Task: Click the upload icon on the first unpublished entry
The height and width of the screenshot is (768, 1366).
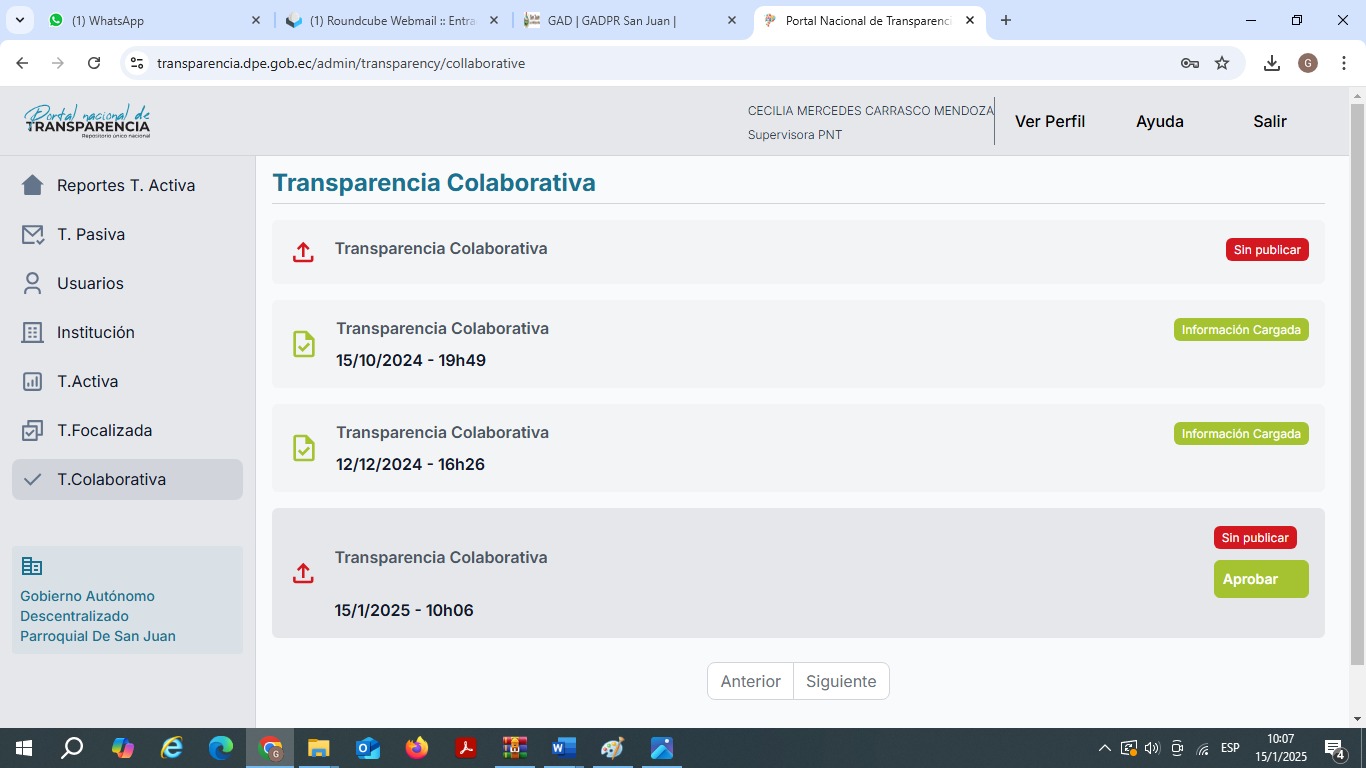Action: click(x=303, y=252)
